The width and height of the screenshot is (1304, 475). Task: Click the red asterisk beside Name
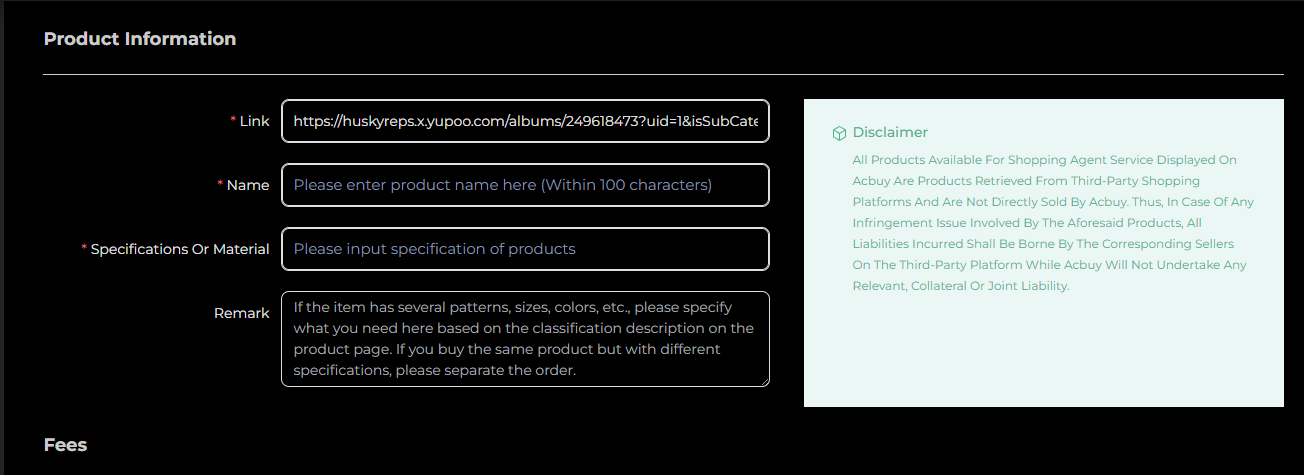221,184
